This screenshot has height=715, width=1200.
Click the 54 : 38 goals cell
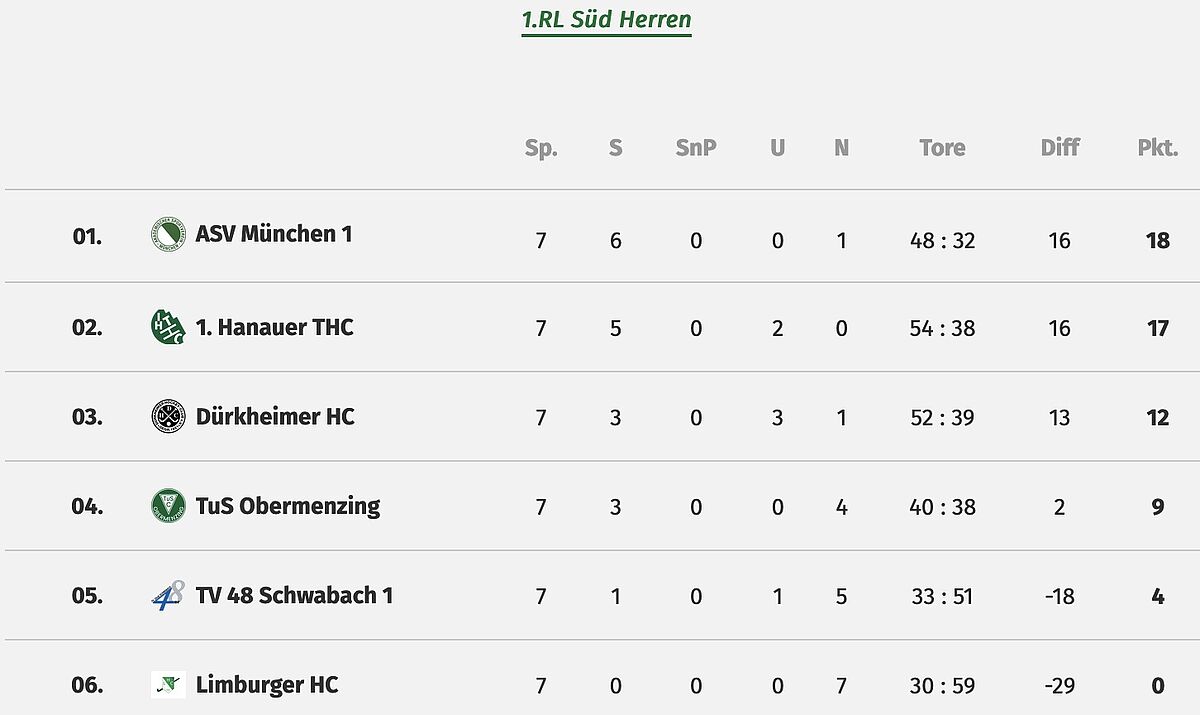[942, 329]
